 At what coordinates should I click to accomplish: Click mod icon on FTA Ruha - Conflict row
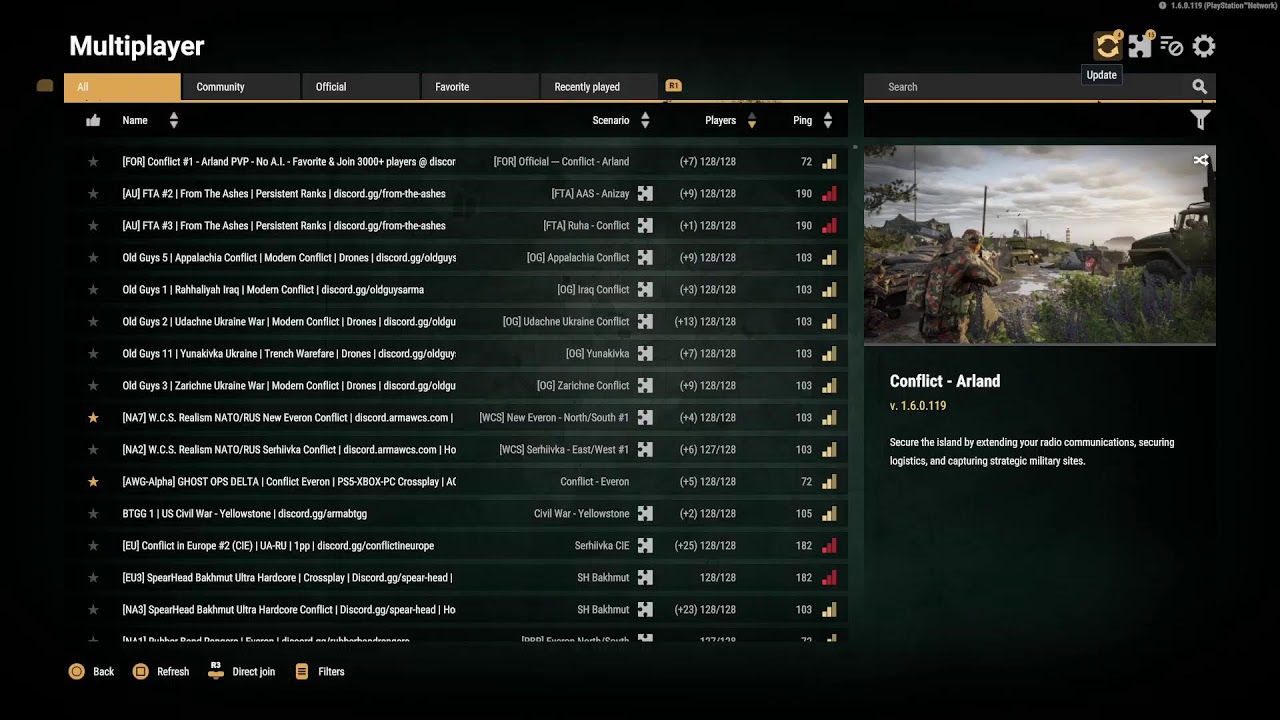click(645, 226)
